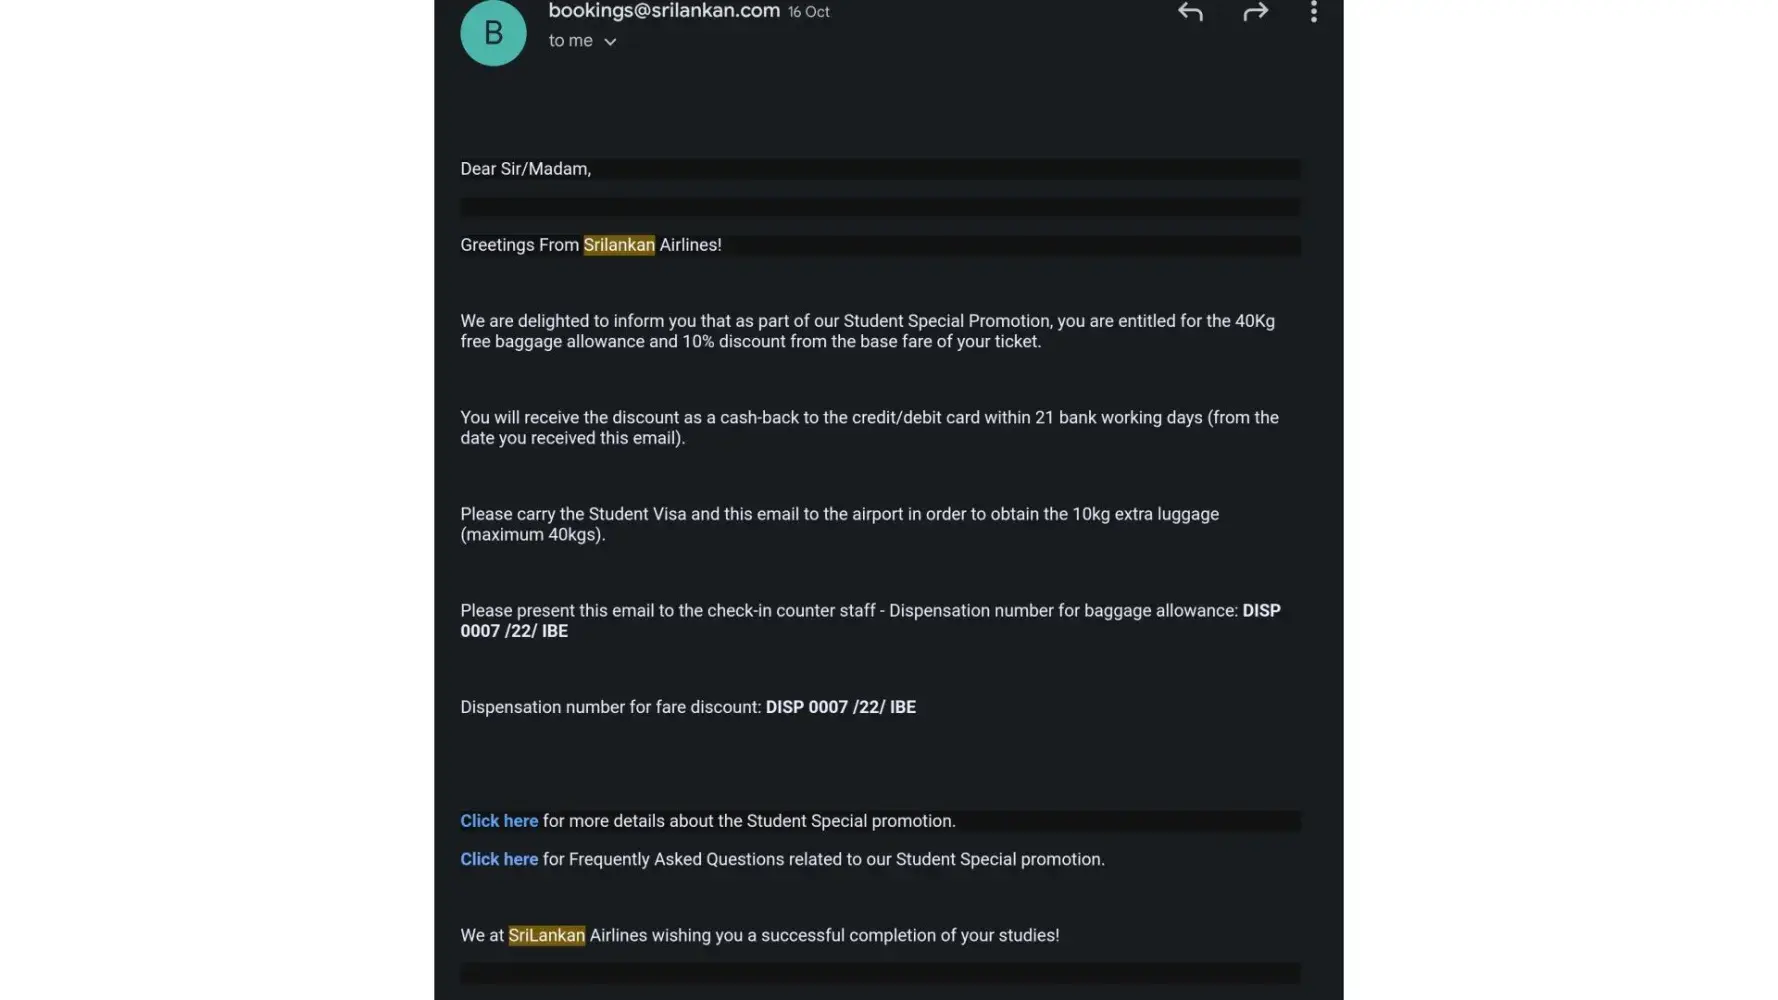Click highlighted 'Srilankan' in the greeting line
The height and width of the screenshot is (1000, 1778).
click(x=619, y=245)
